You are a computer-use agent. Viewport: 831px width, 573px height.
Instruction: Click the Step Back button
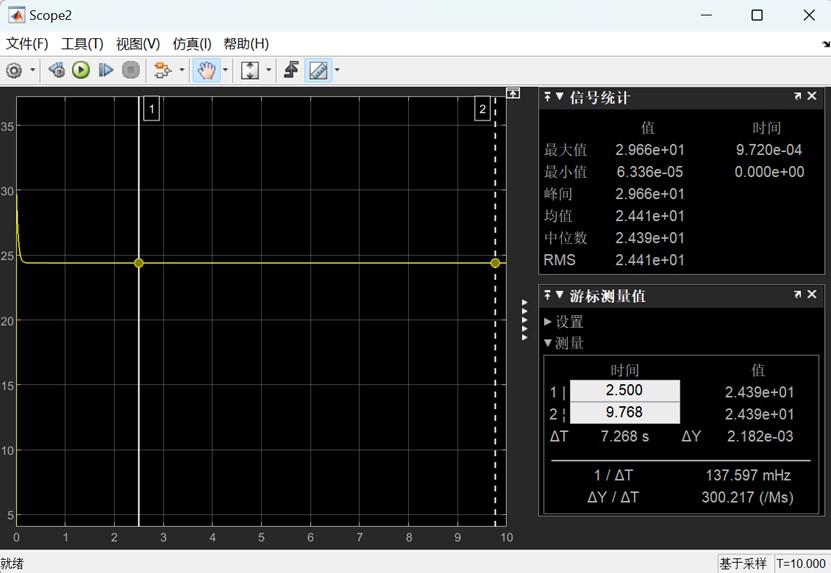tap(57, 70)
